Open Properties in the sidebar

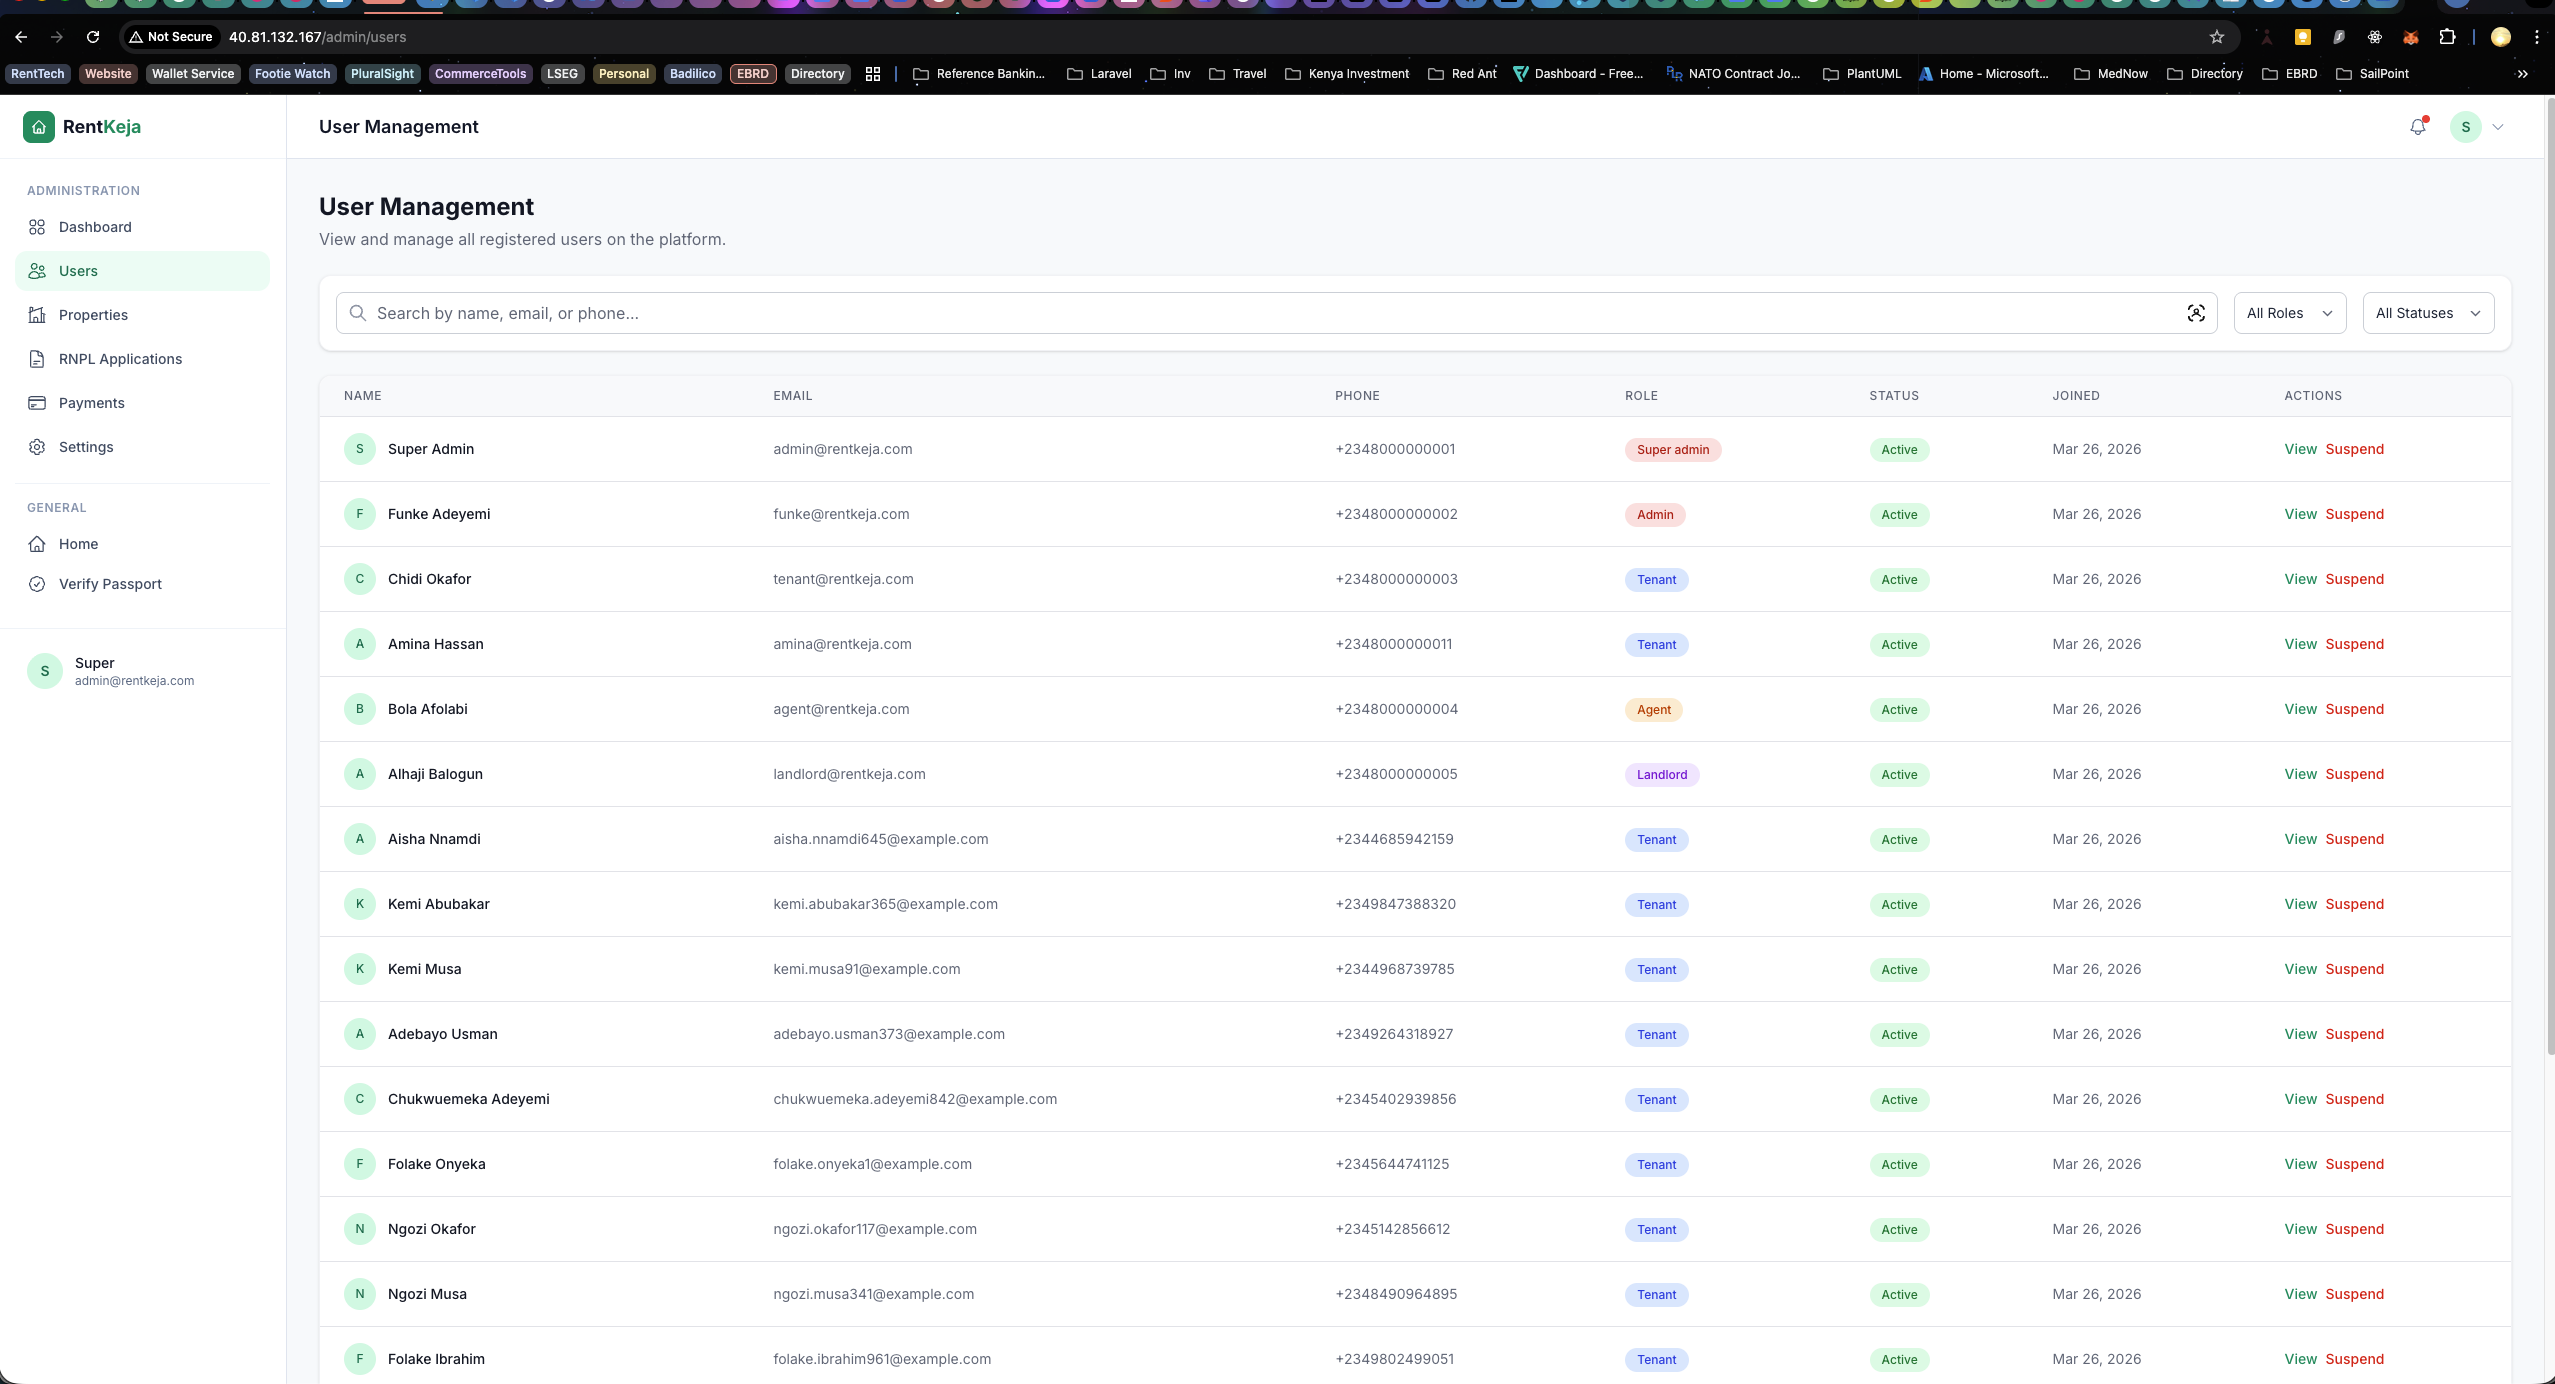click(93, 315)
